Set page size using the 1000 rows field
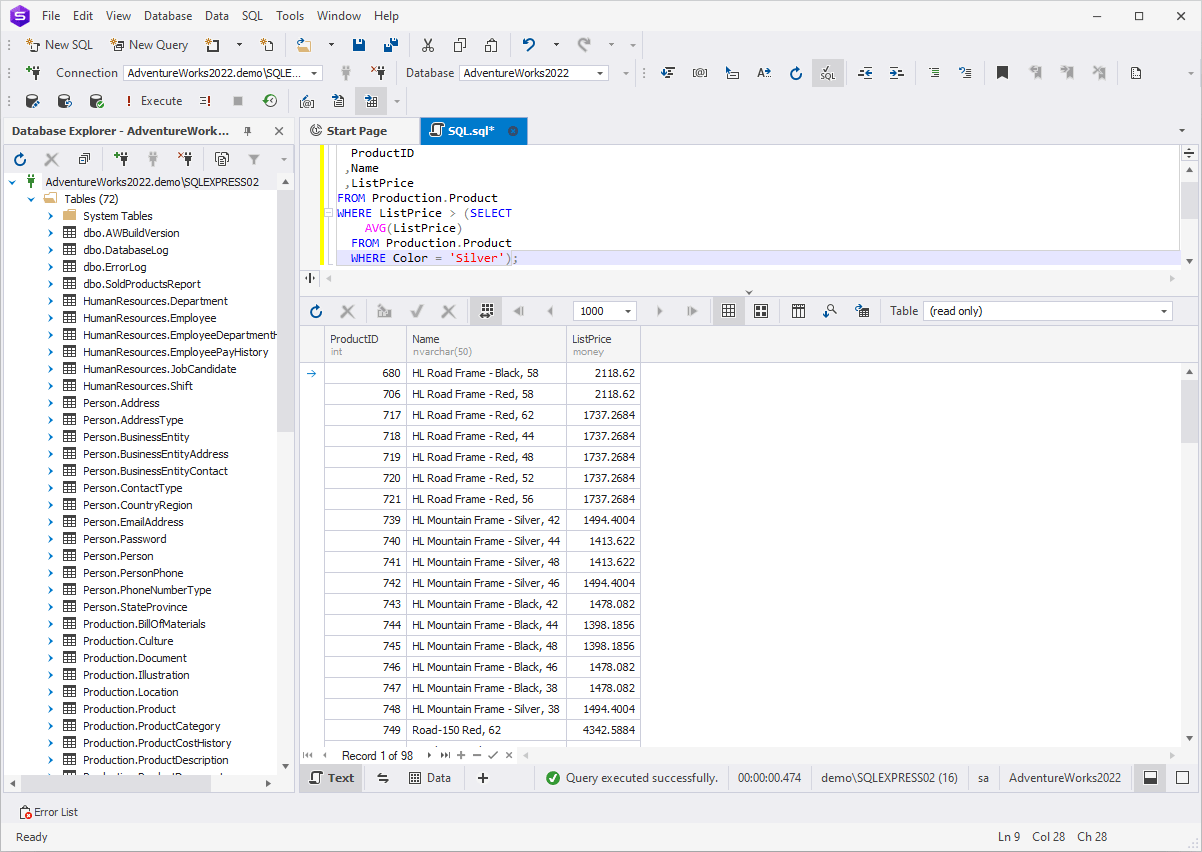This screenshot has height=852, width=1202. [x=600, y=310]
